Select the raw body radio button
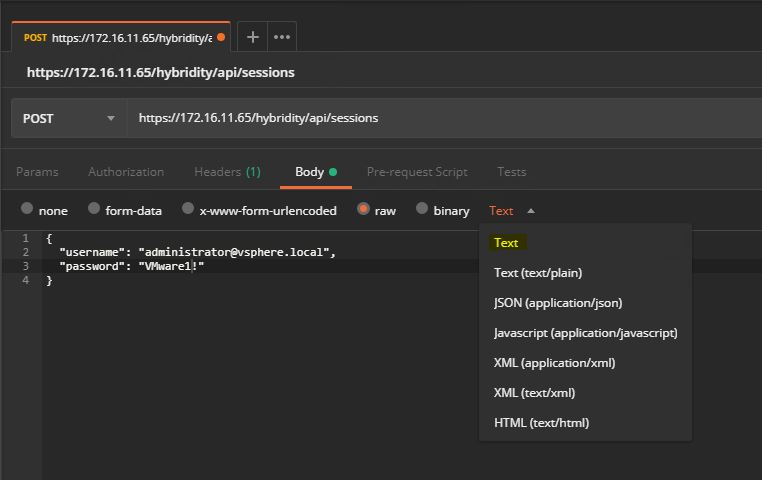The width and height of the screenshot is (762, 480). click(x=364, y=209)
